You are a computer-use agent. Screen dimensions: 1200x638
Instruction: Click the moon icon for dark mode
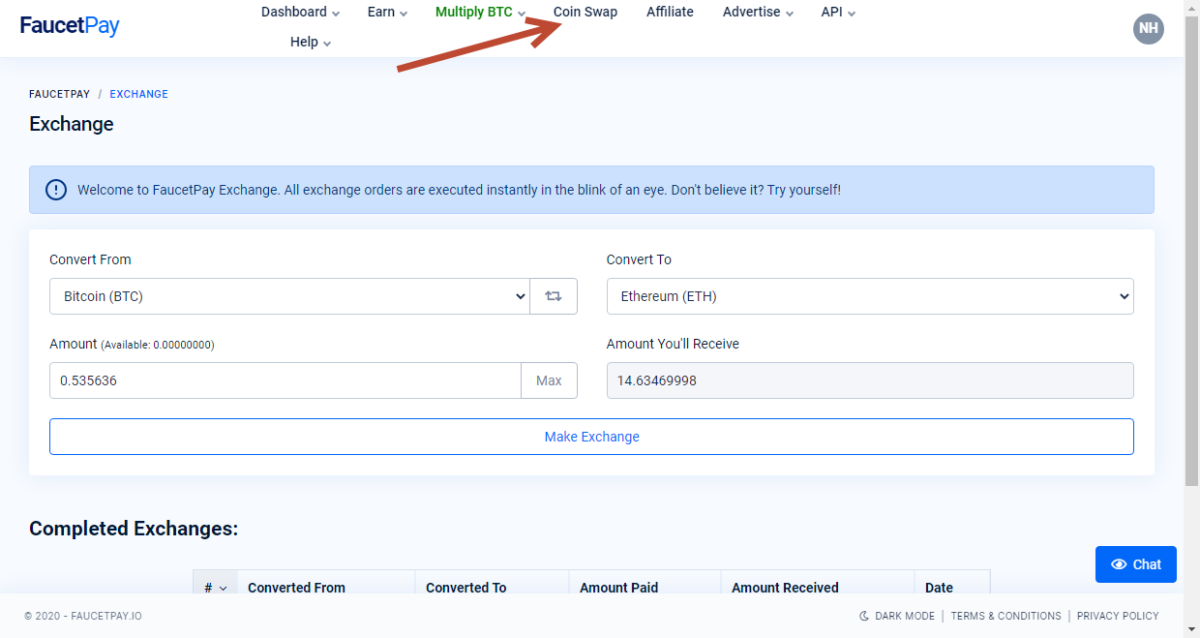[864, 616]
